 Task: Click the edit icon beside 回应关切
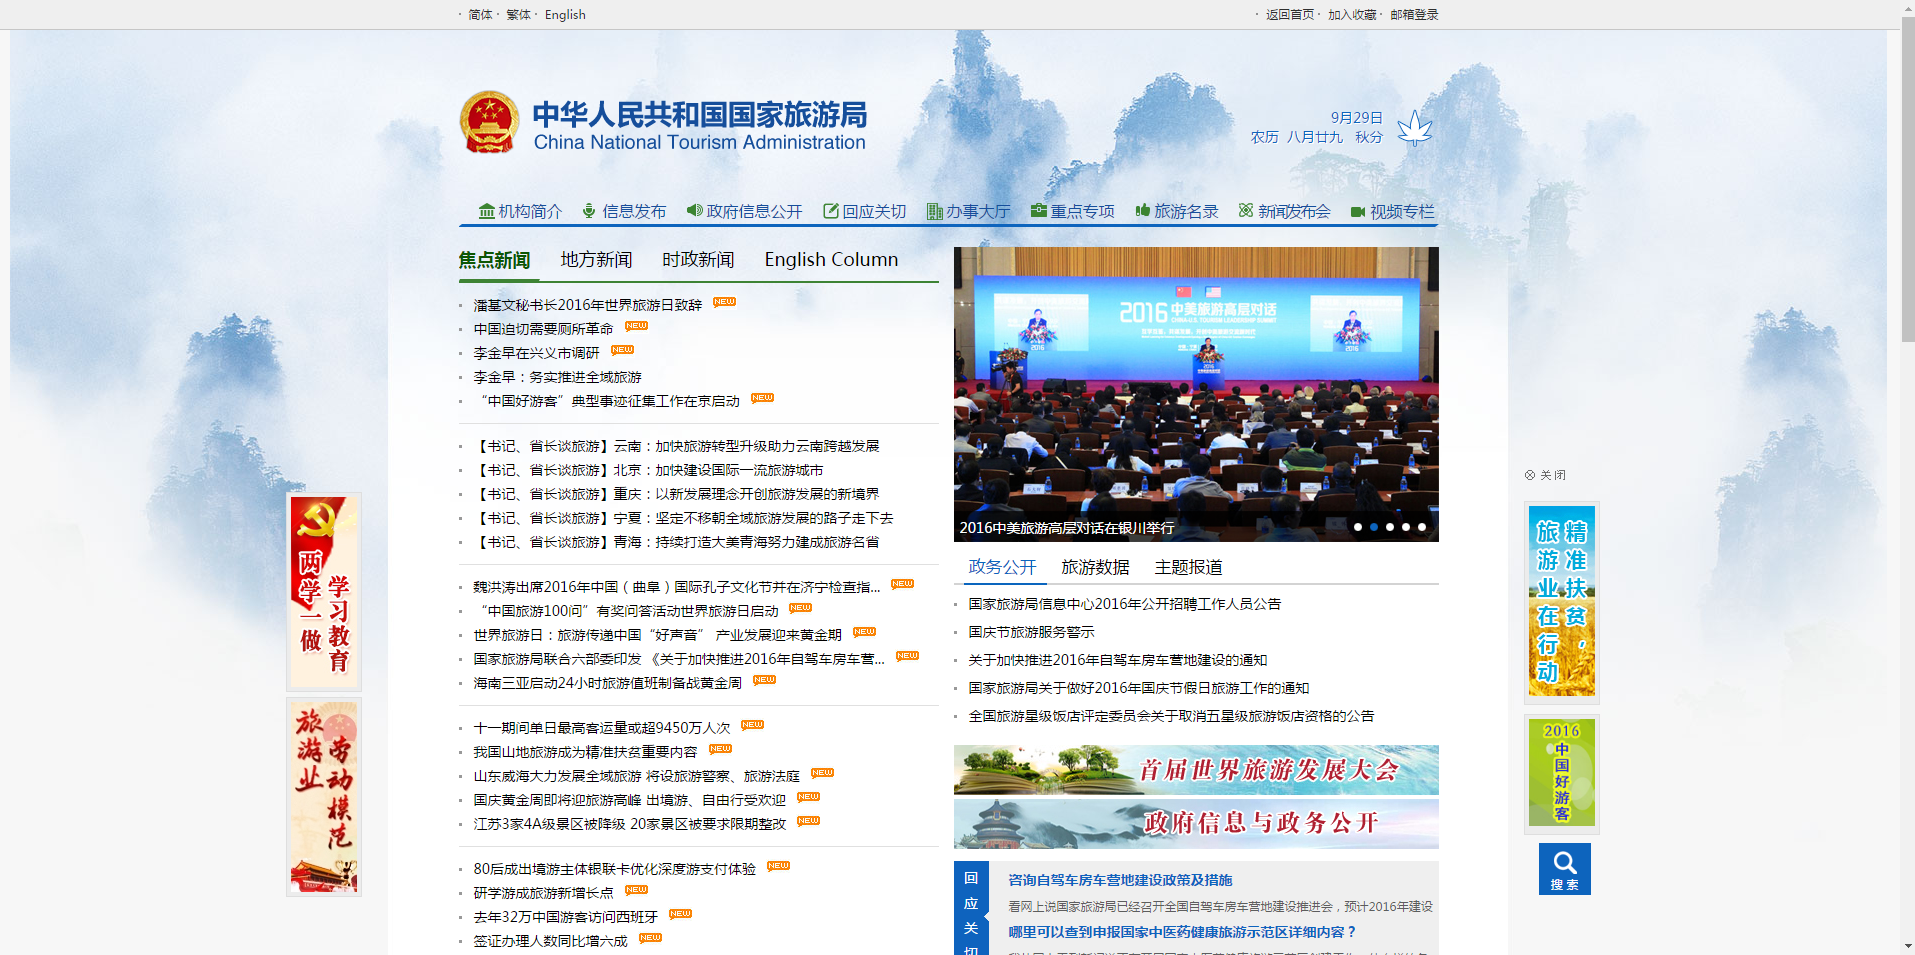coord(830,211)
